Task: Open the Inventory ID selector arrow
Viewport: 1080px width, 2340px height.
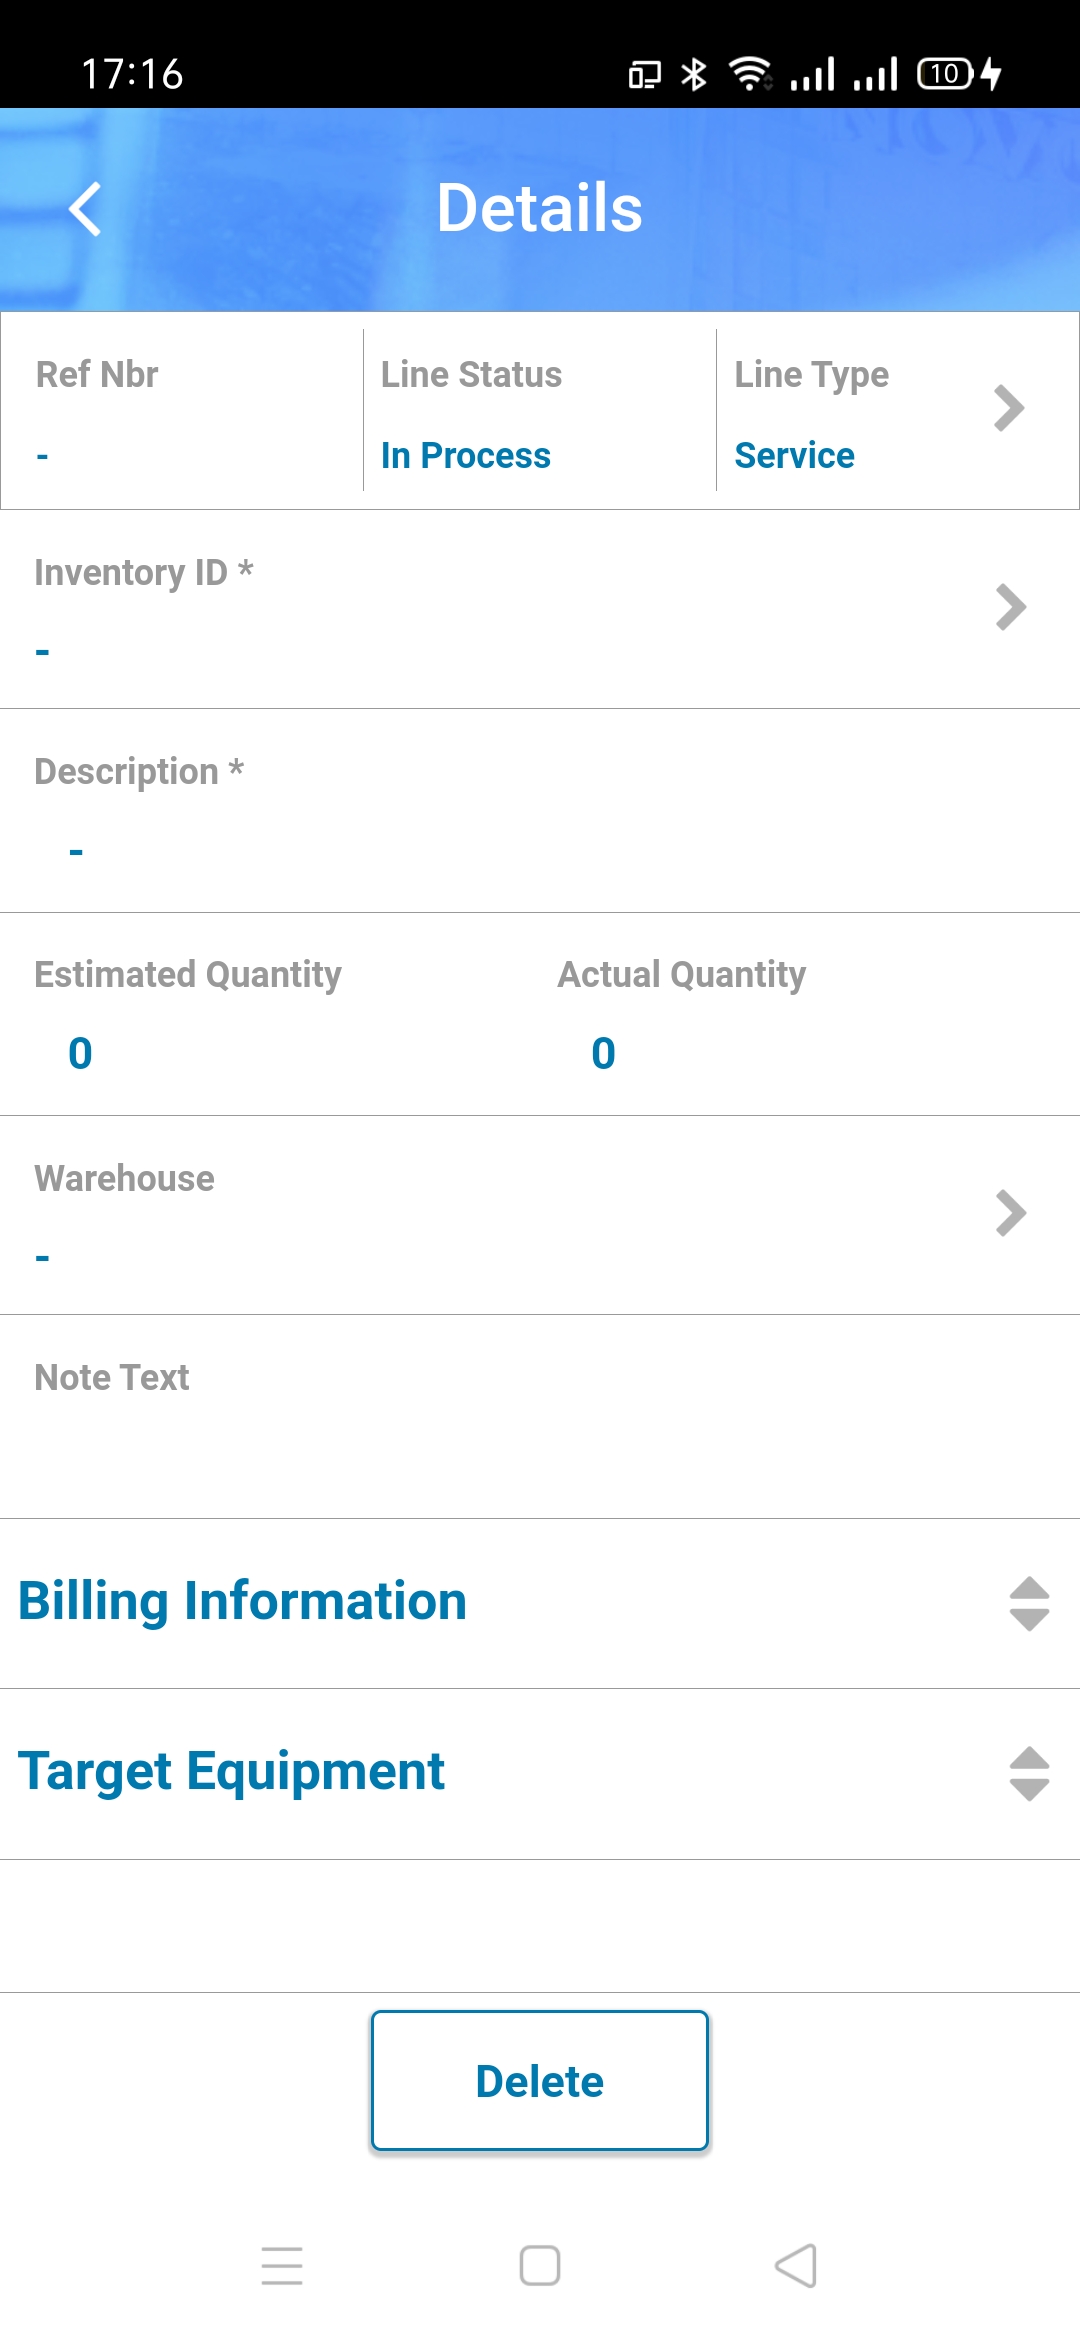Action: [1010, 607]
